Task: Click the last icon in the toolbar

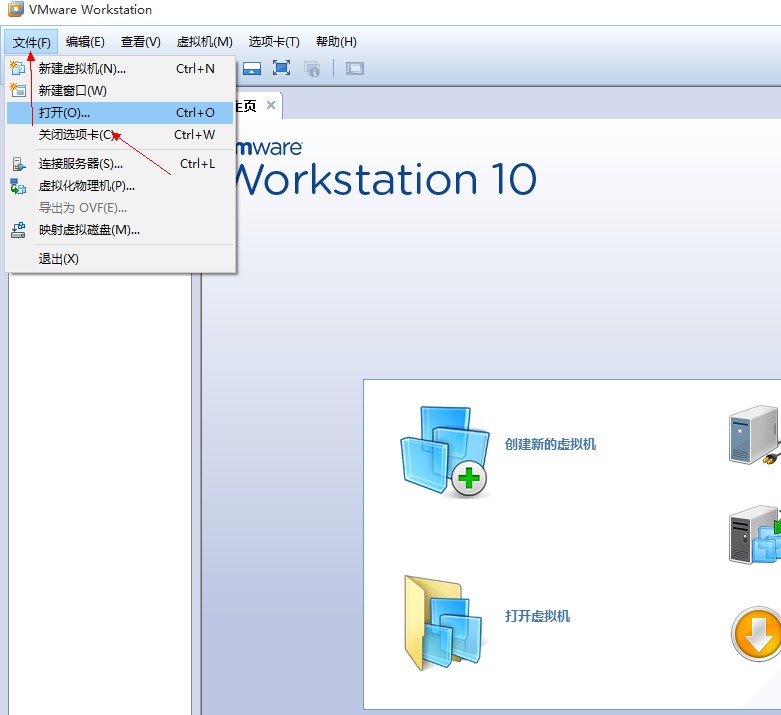Action: point(355,68)
